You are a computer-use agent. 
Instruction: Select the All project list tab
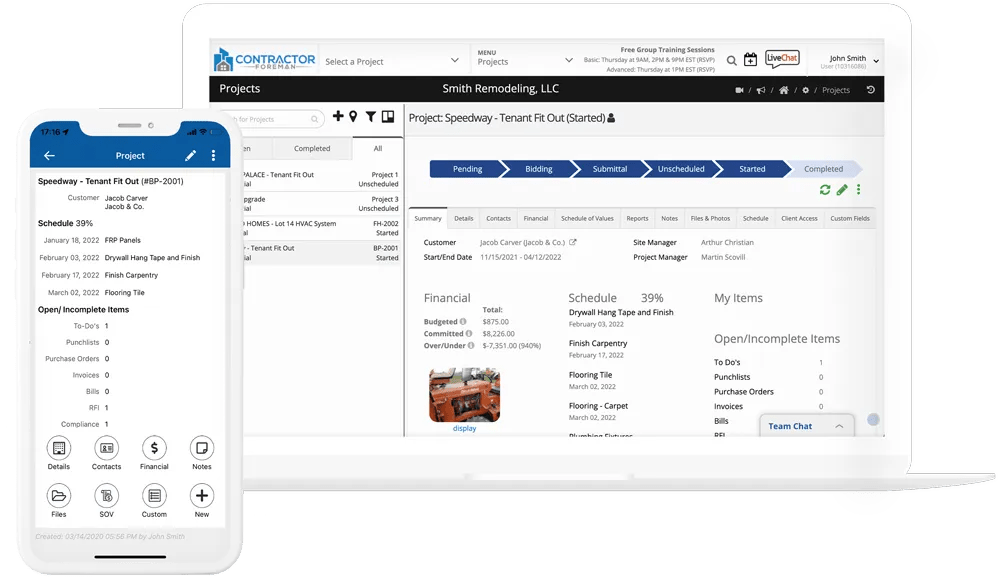point(378,149)
